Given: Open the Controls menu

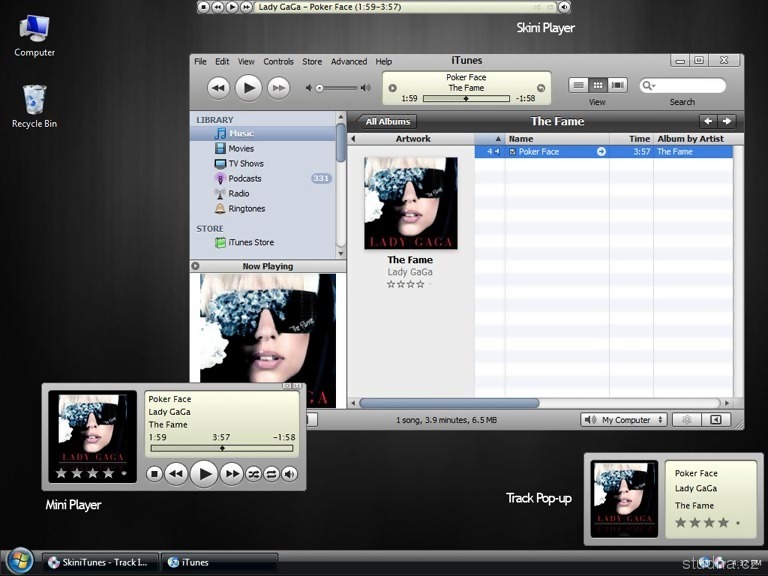Looking at the screenshot, I should pyautogui.click(x=278, y=62).
